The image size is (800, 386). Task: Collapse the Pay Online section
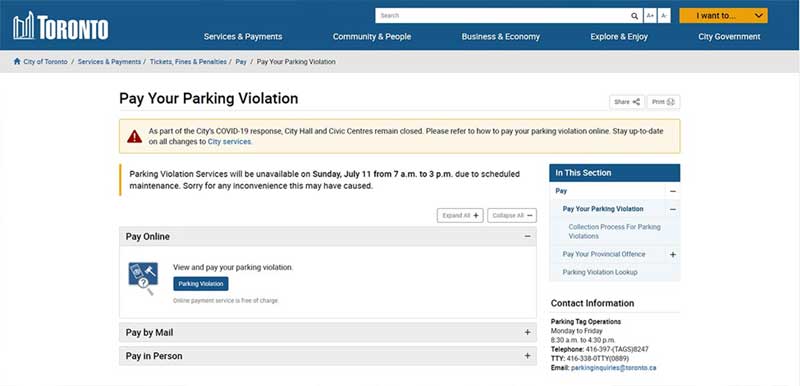(528, 237)
